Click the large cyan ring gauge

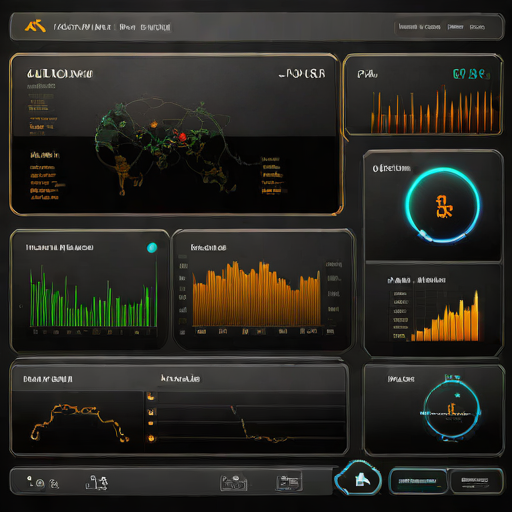coord(443,205)
